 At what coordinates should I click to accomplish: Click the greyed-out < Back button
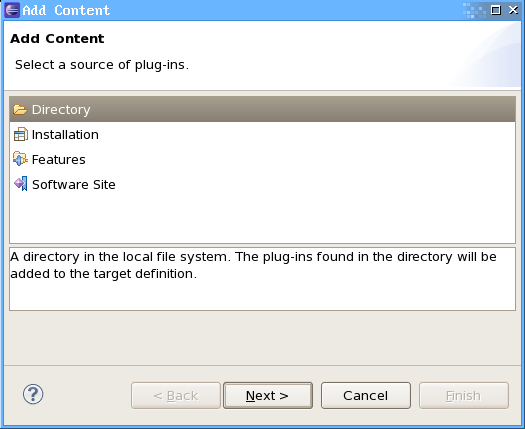click(x=176, y=396)
